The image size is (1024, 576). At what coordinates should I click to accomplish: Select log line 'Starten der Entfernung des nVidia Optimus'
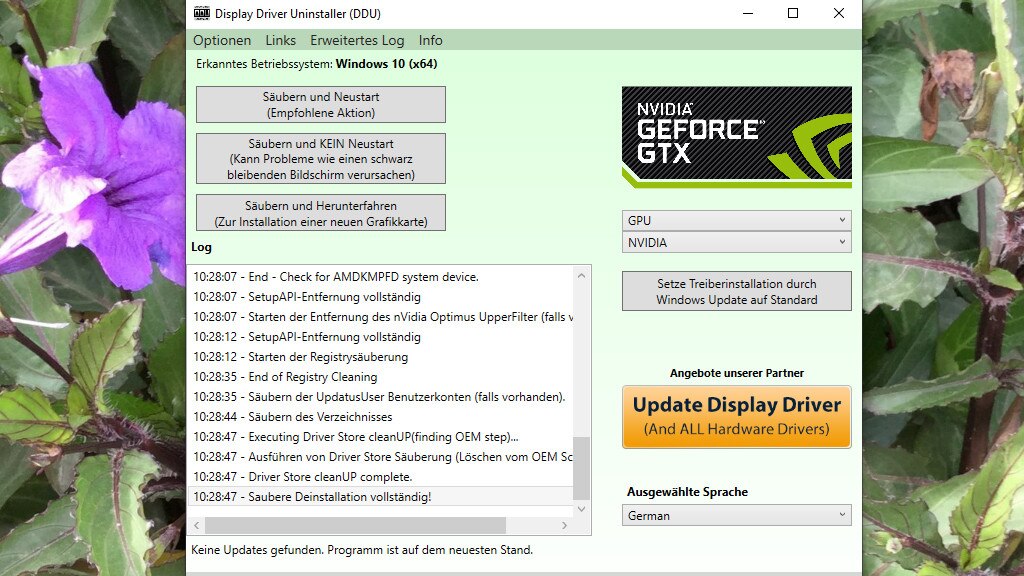381,317
